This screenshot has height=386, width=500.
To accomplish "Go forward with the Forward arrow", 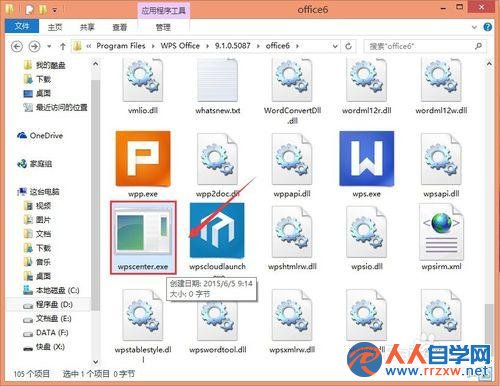I will click(35, 46).
